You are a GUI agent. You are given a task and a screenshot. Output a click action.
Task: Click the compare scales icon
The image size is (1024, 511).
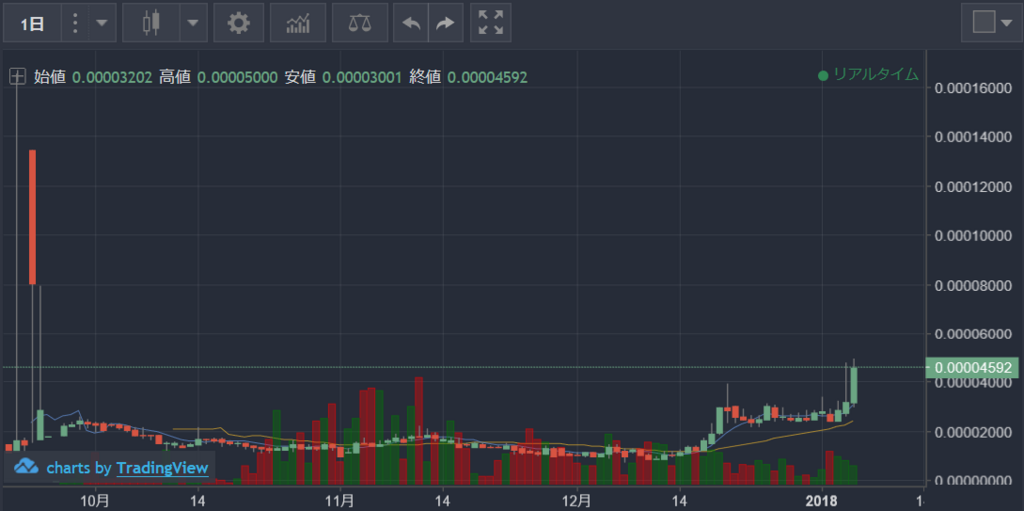359,23
